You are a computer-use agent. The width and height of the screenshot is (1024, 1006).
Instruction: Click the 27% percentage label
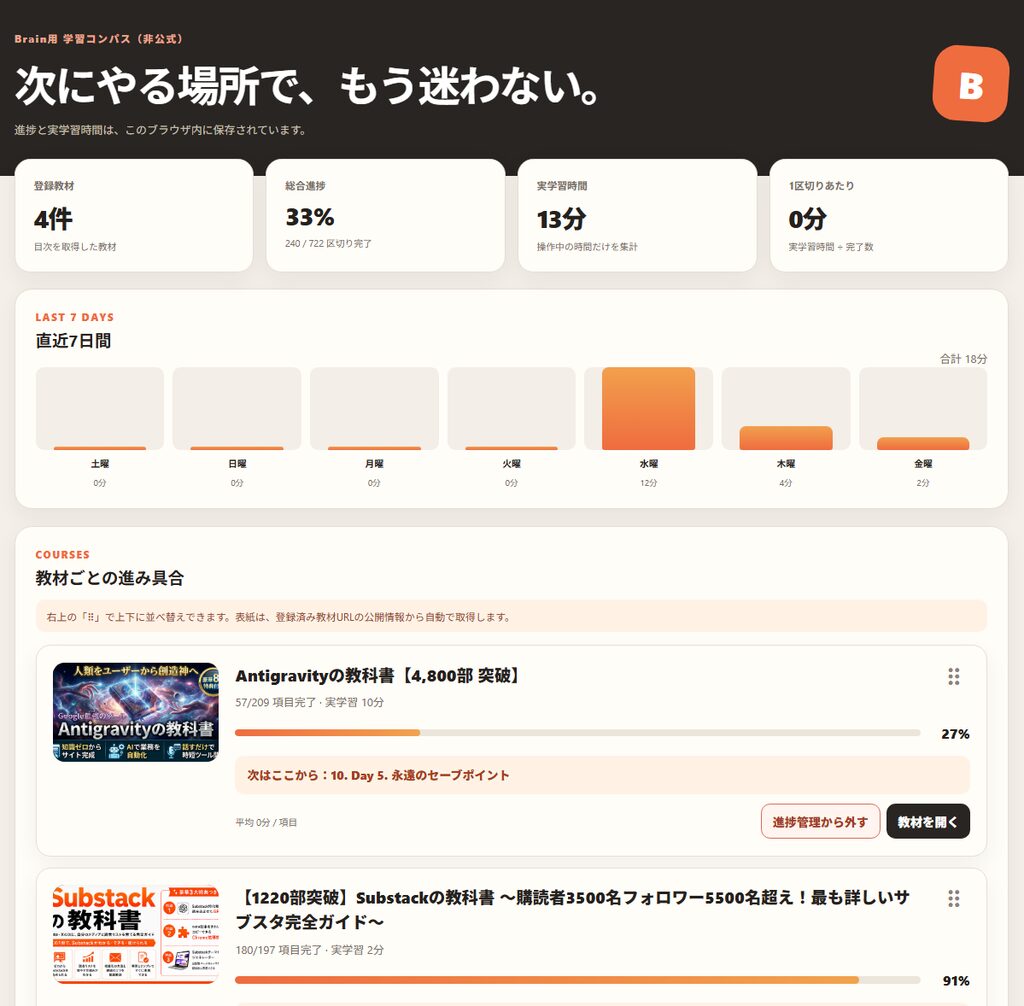coord(955,734)
